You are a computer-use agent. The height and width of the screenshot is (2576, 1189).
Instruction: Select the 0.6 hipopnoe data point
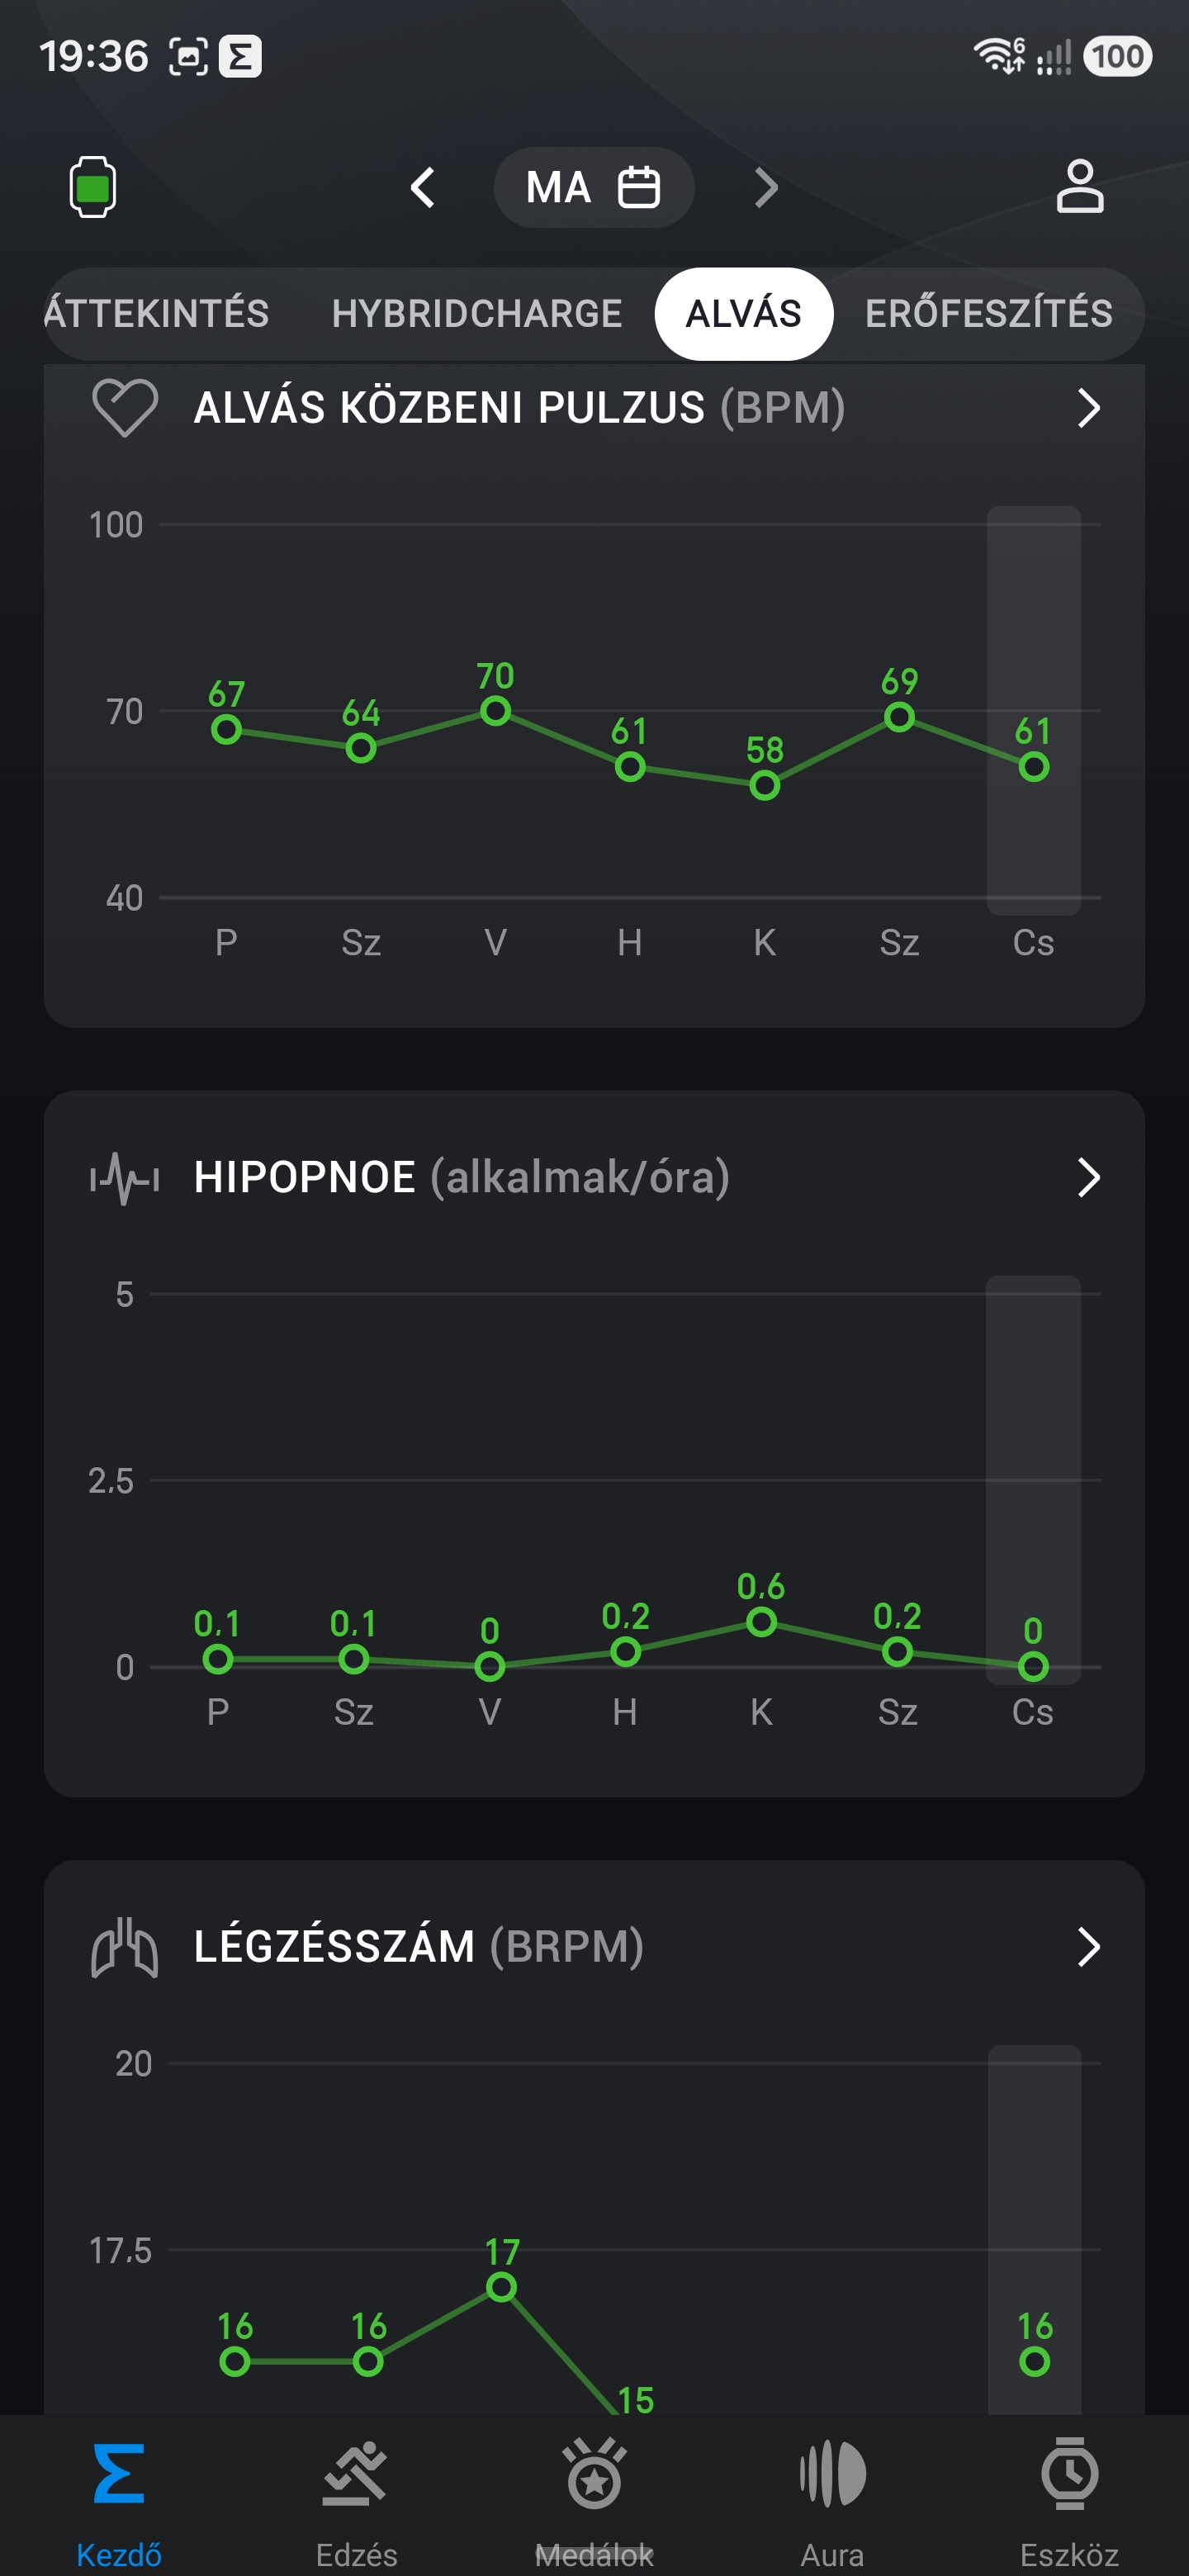point(761,1622)
